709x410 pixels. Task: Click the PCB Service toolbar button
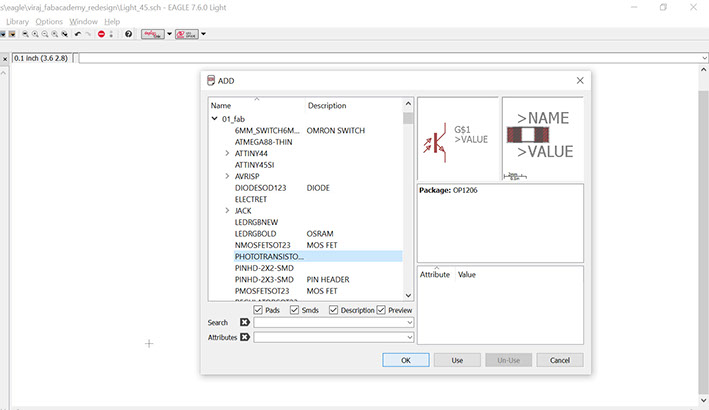[x=187, y=34]
